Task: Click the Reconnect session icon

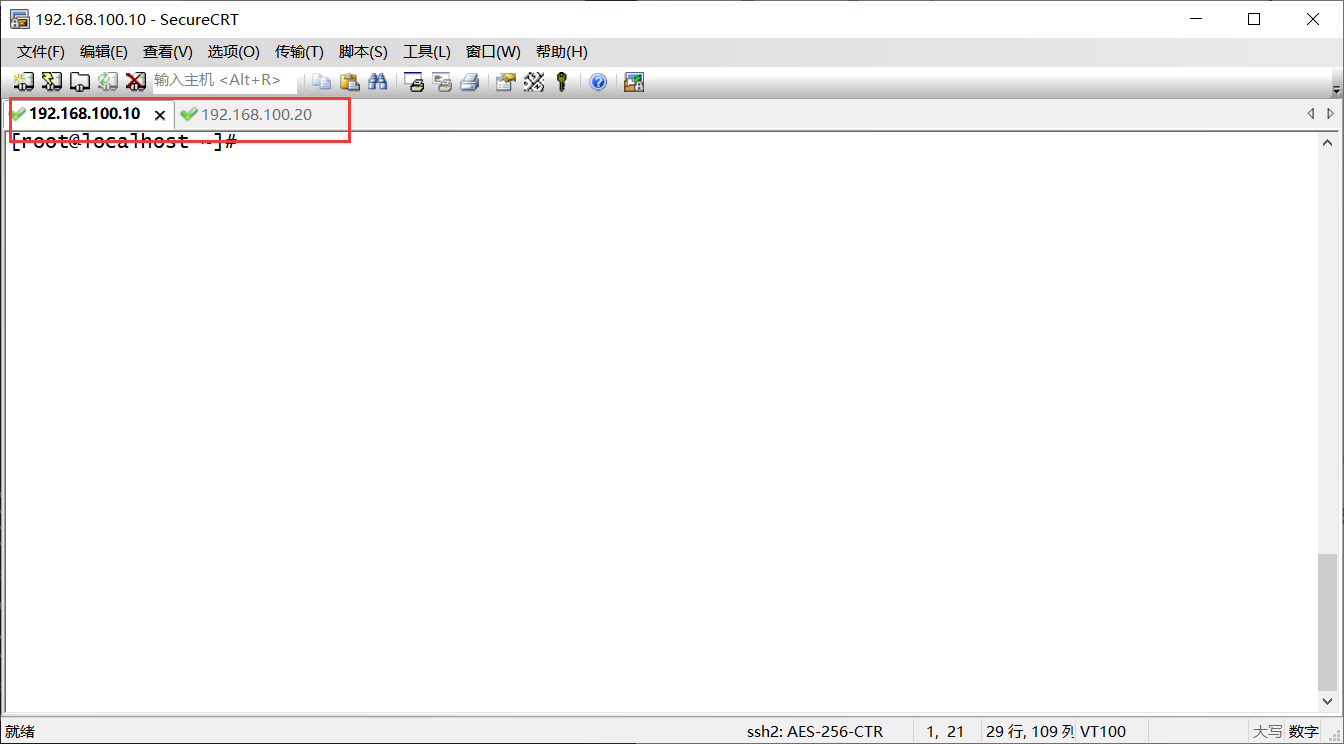Action: [x=108, y=82]
